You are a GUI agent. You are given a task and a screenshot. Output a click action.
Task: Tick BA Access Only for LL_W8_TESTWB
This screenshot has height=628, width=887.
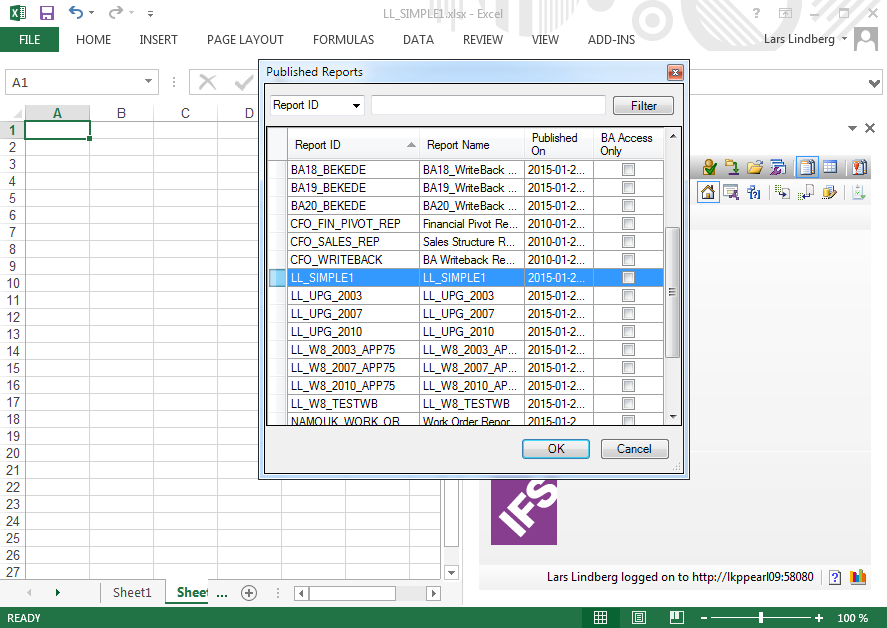(628, 404)
